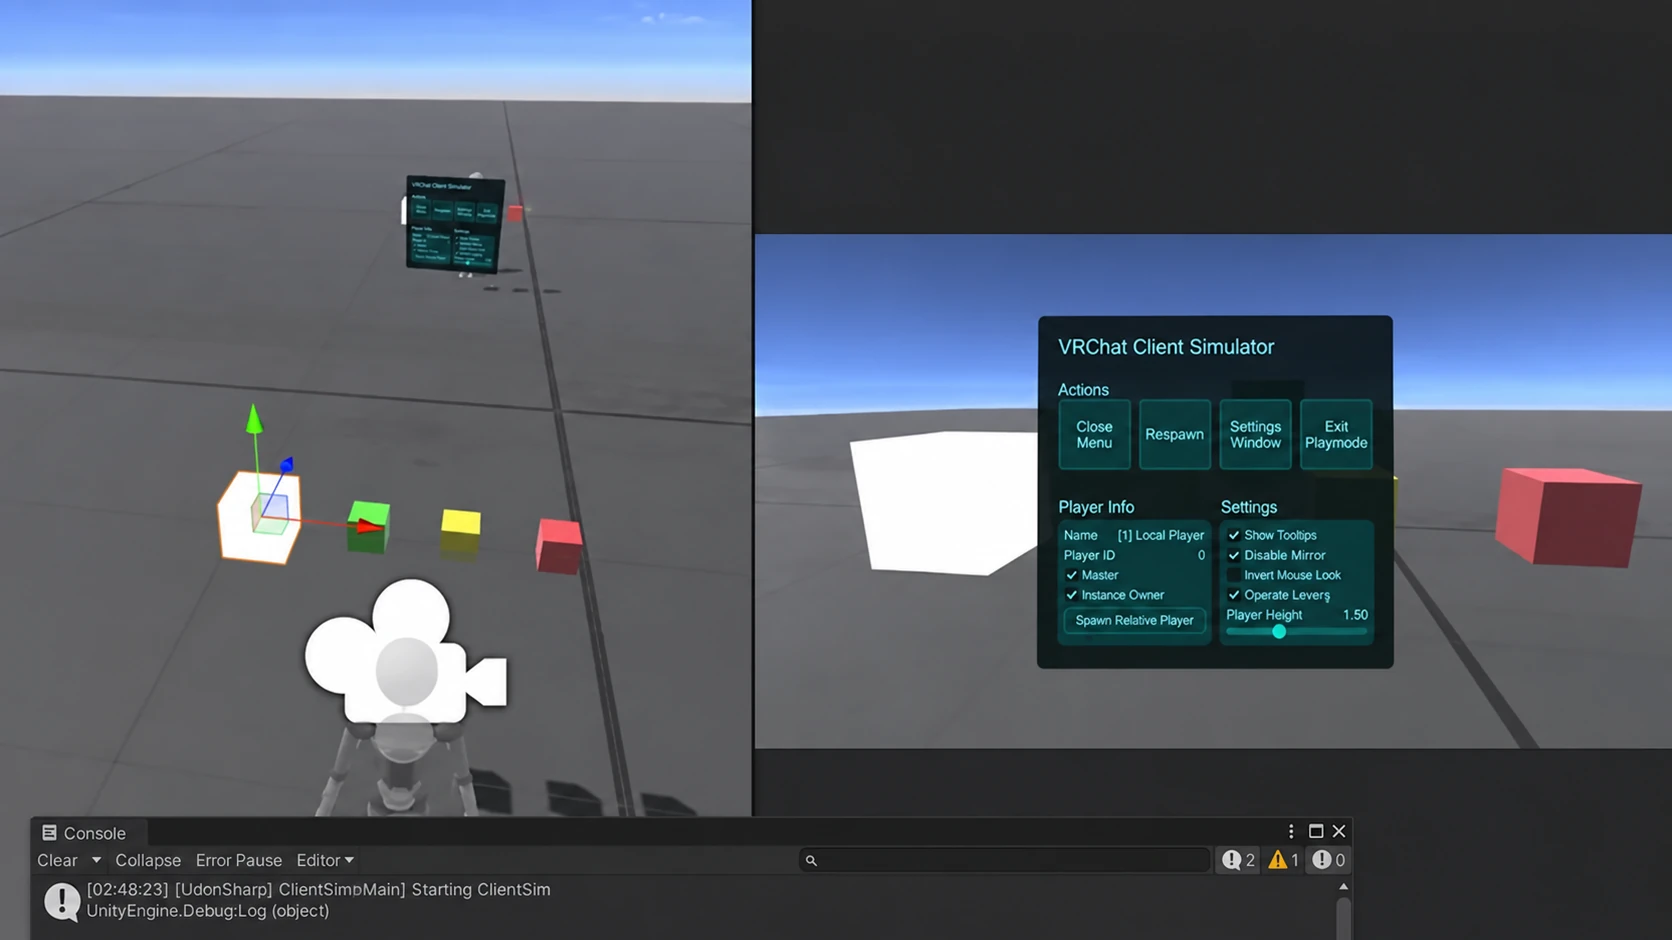Click the red X-axis gizmo arrow
Viewport: 1672px width, 940px height.
point(369,525)
